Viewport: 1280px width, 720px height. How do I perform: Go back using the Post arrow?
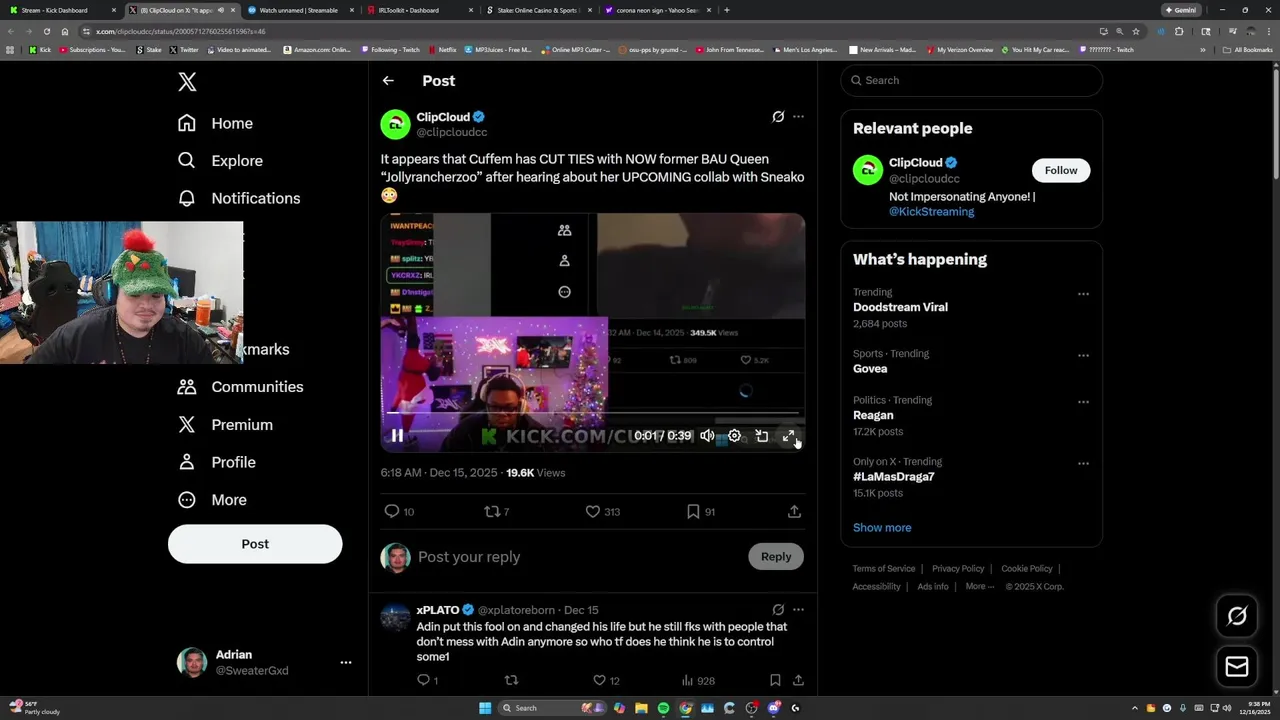click(x=388, y=81)
